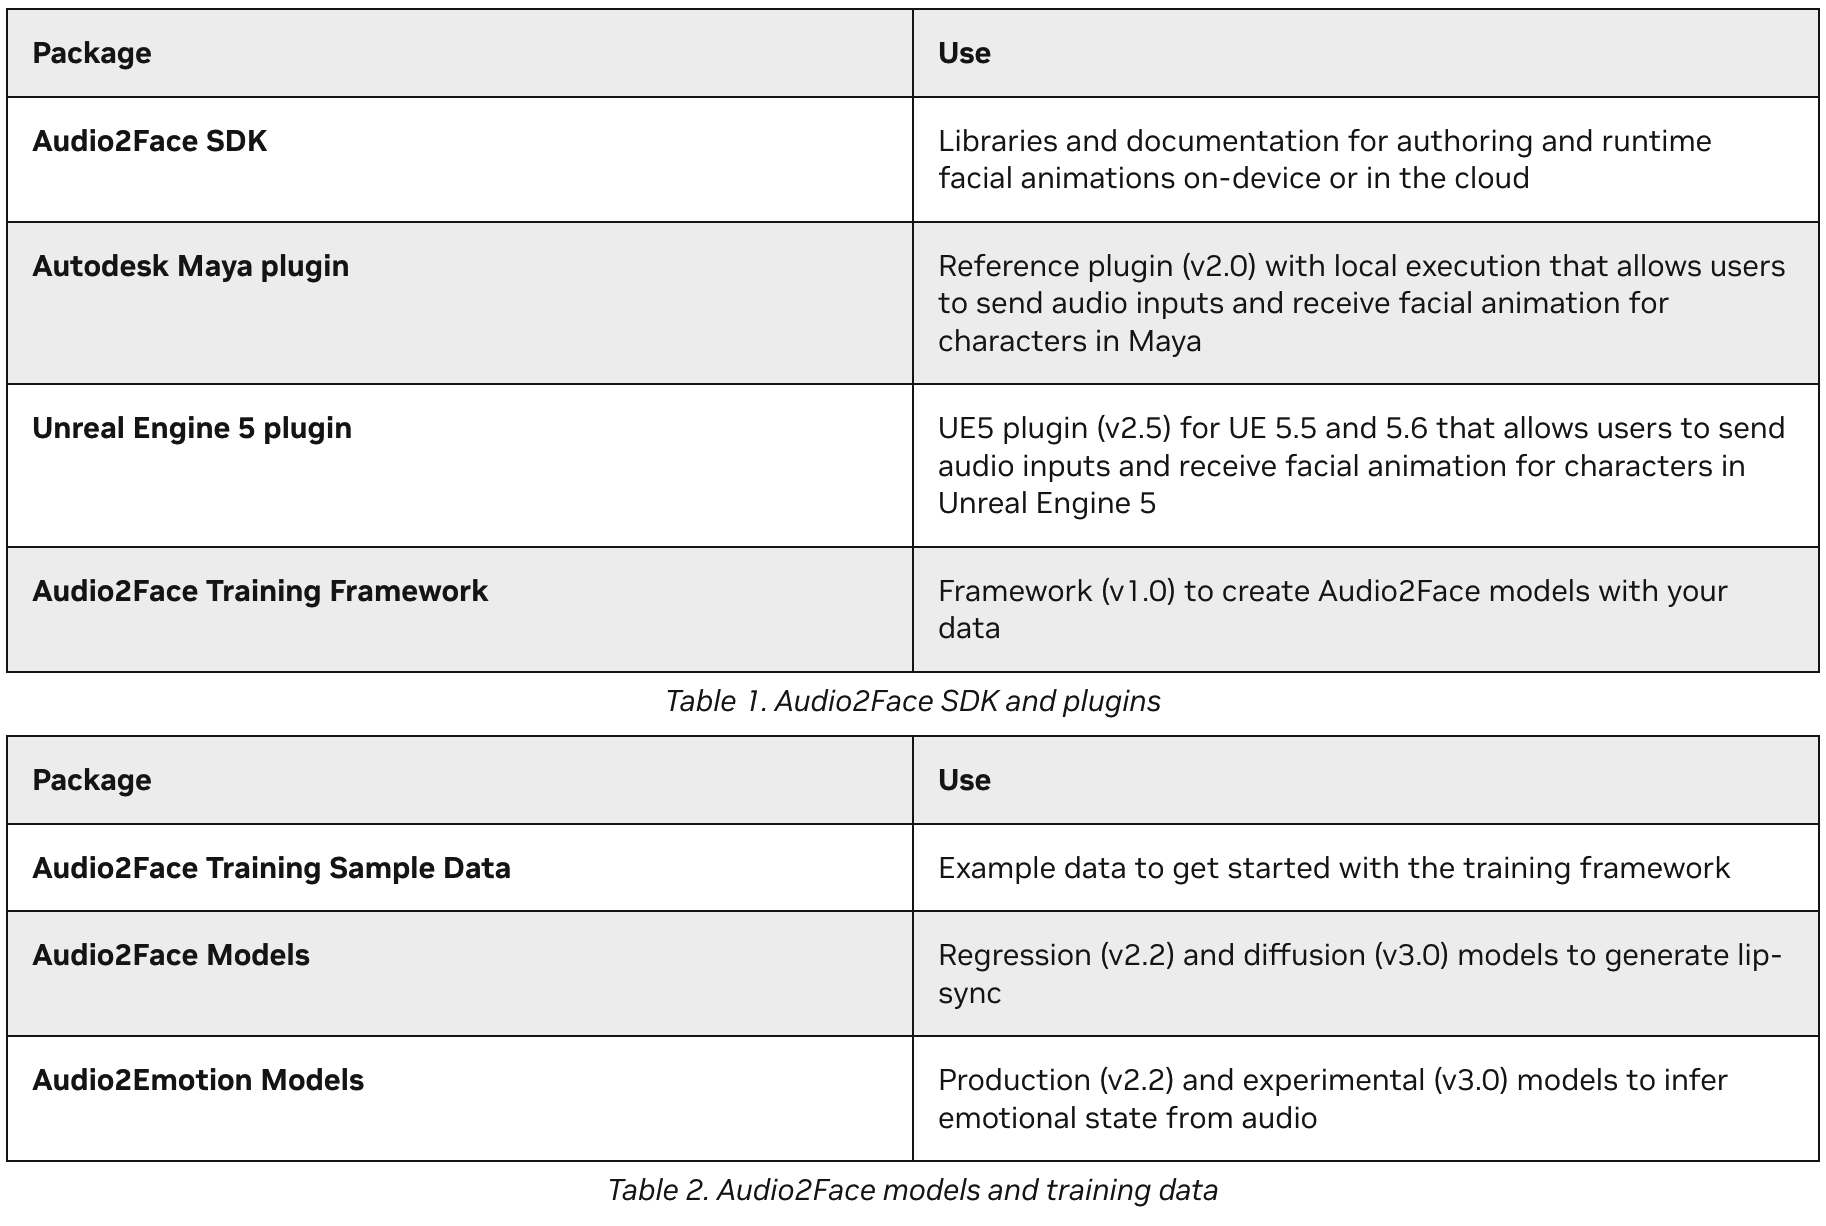Click the Audio2Face Training Sample Data label
This screenshot has height=1226, width=1826.
click(271, 868)
